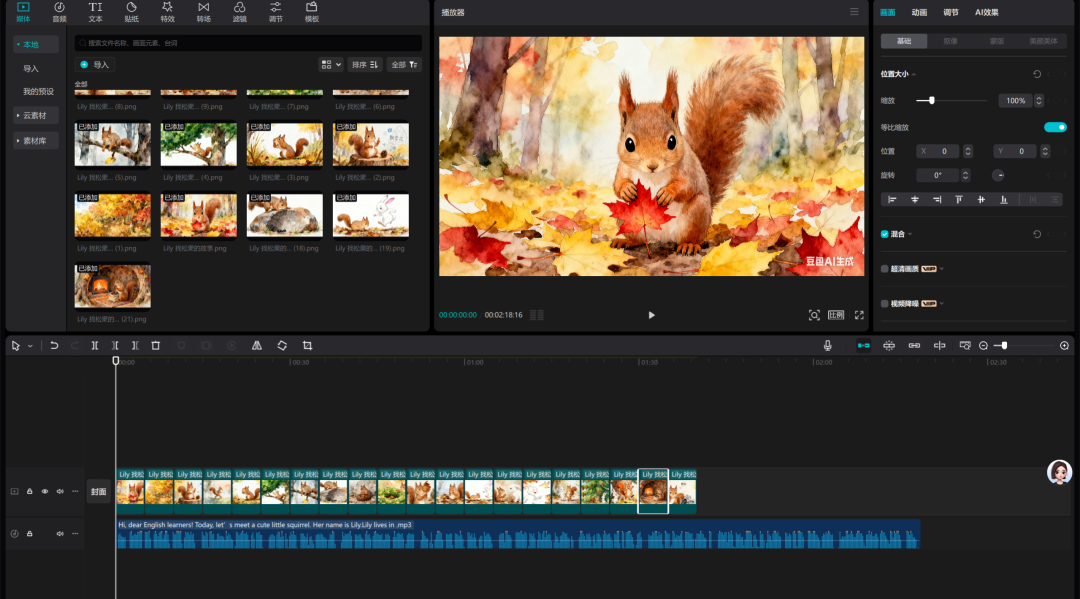This screenshot has width=1080, height=599.
Task: Expand the 云素材 sidebar section
Action: [x=37, y=116]
